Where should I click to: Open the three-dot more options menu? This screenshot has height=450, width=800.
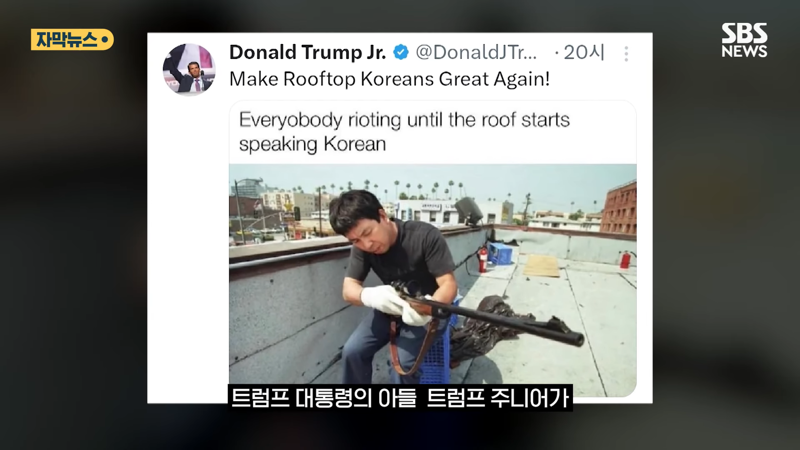pyautogui.click(x=626, y=54)
